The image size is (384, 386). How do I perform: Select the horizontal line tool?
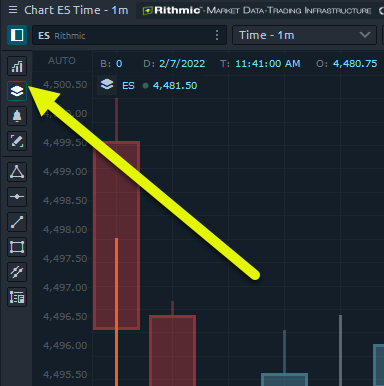point(17,197)
